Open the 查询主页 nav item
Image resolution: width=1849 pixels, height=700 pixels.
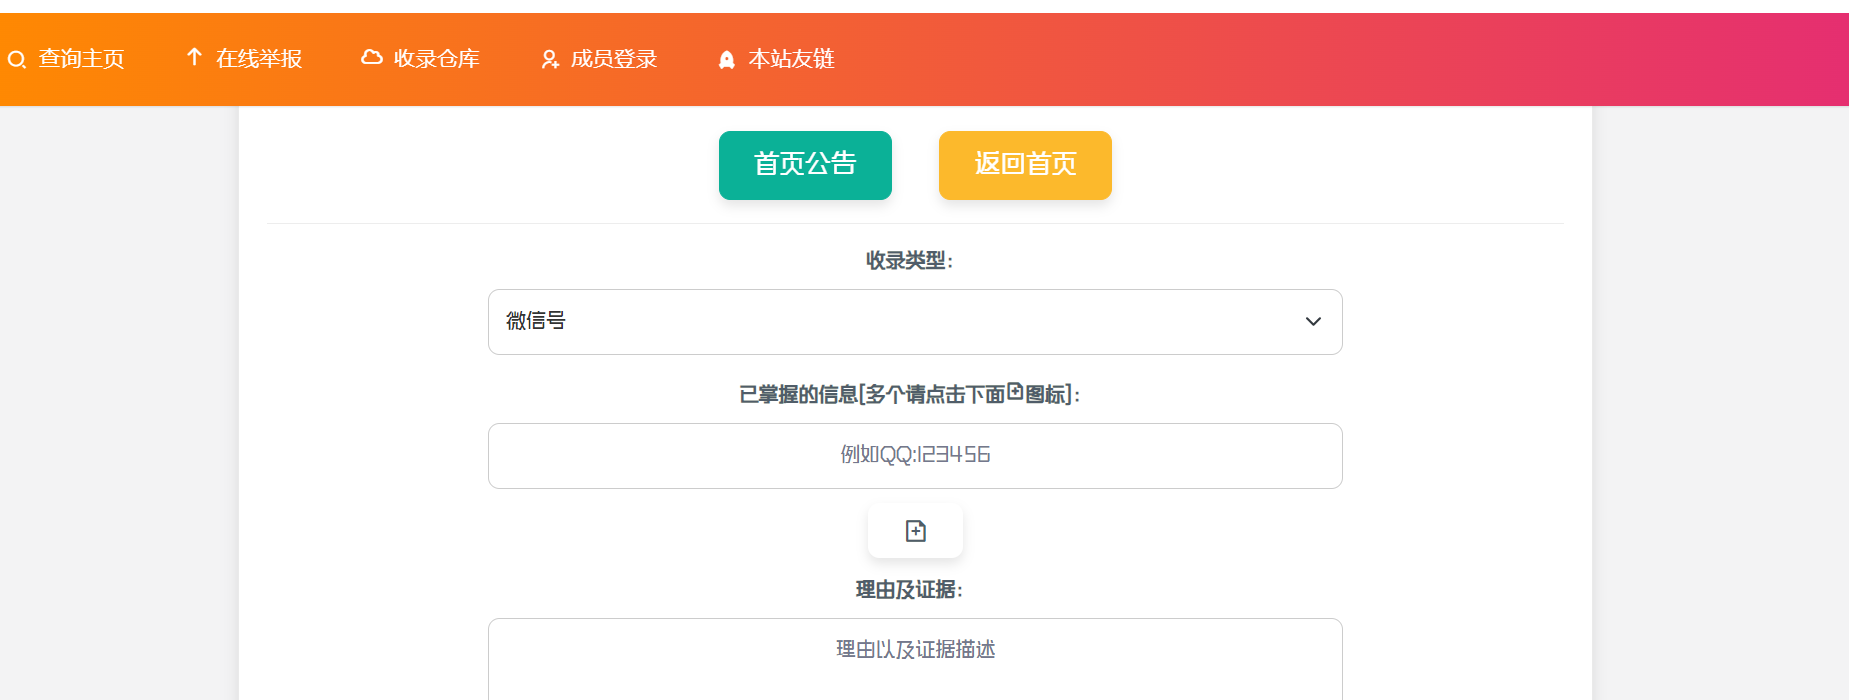coord(81,59)
